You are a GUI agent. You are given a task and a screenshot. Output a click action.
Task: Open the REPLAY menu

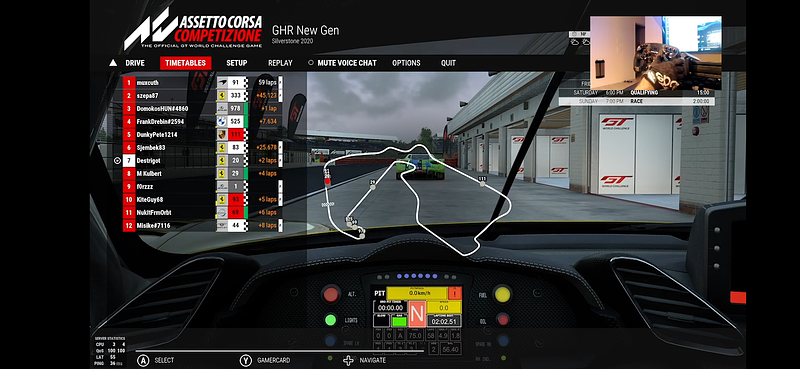[x=280, y=63]
